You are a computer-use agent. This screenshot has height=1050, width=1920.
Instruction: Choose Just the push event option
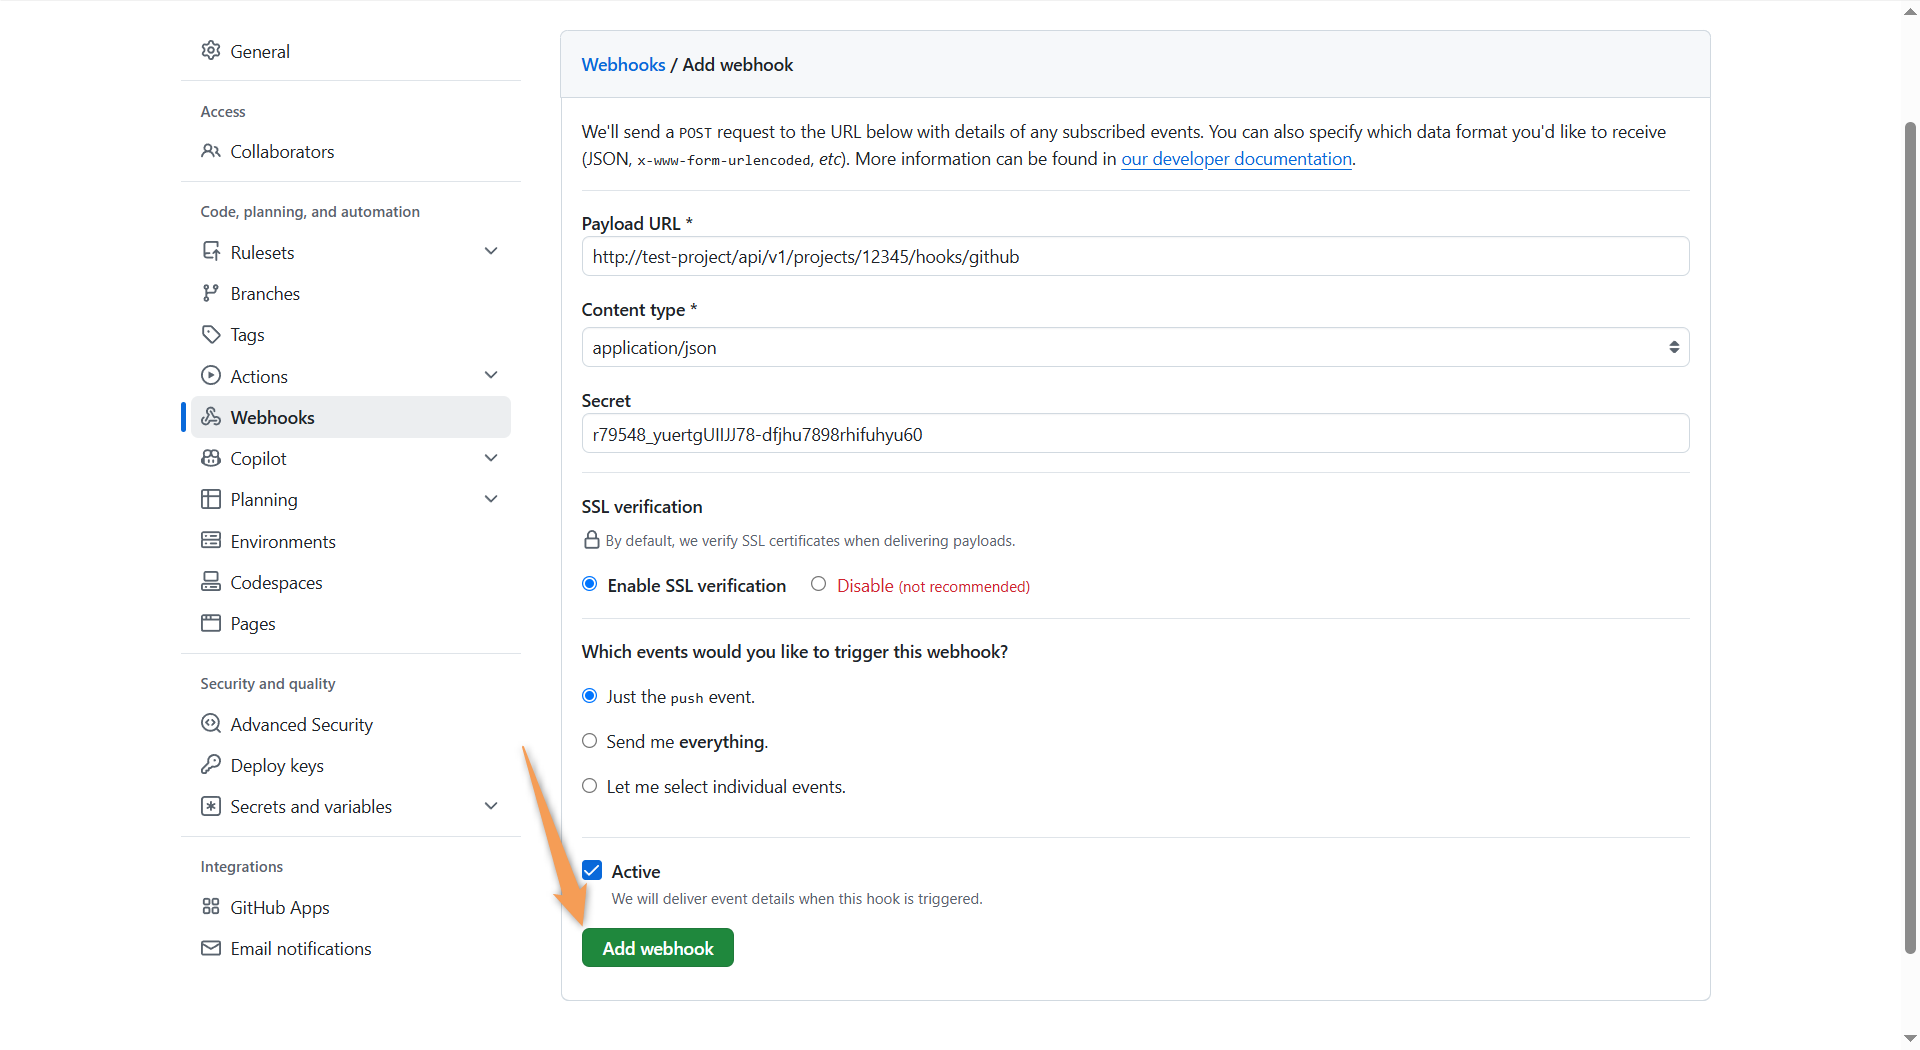(590, 696)
